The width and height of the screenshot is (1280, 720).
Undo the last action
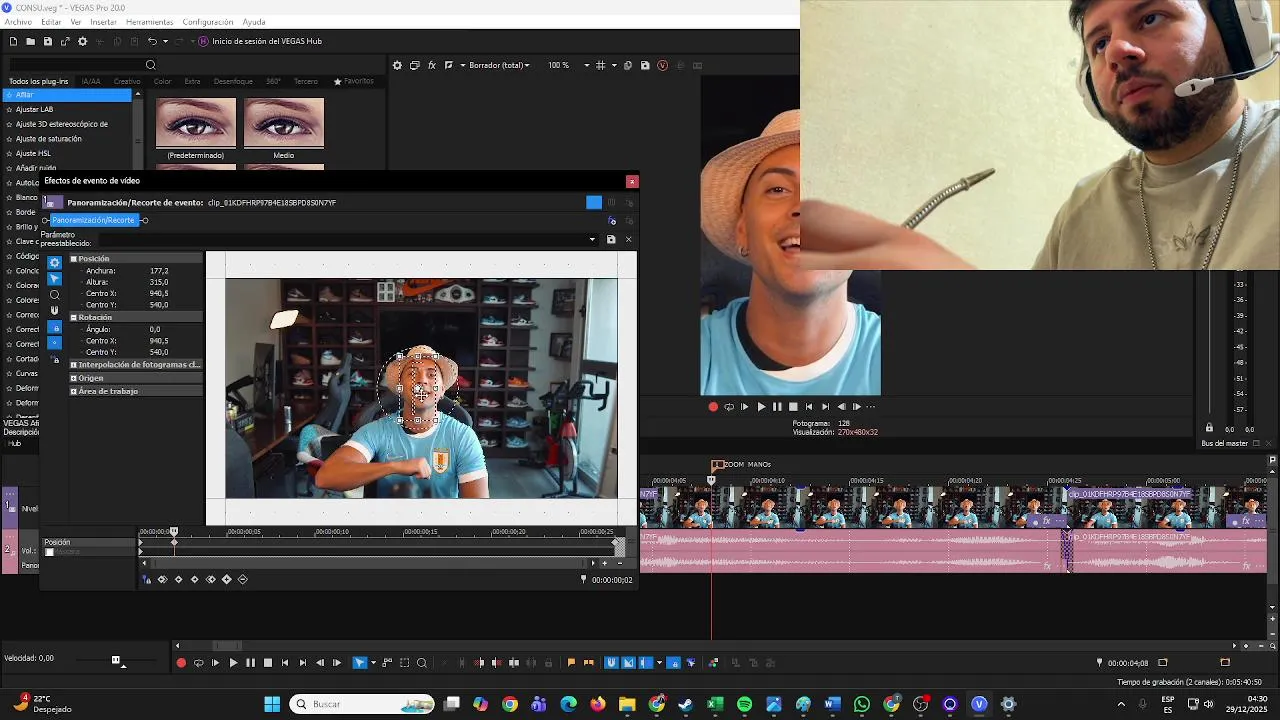click(152, 41)
